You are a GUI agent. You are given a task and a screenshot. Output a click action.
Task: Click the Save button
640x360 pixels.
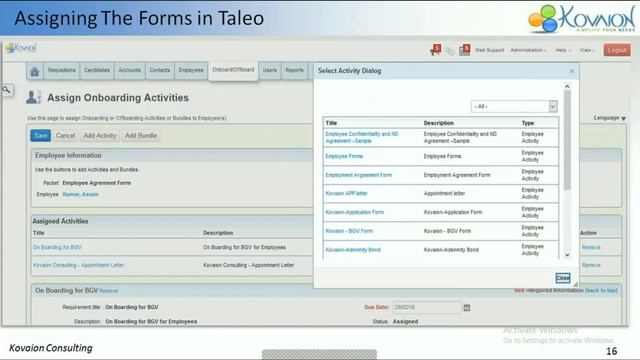click(x=40, y=136)
